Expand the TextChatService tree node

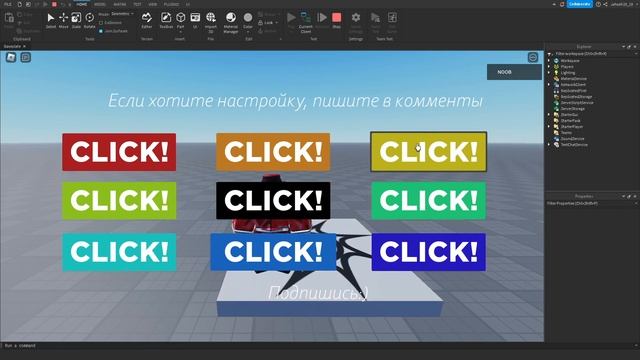coord(549,144)
